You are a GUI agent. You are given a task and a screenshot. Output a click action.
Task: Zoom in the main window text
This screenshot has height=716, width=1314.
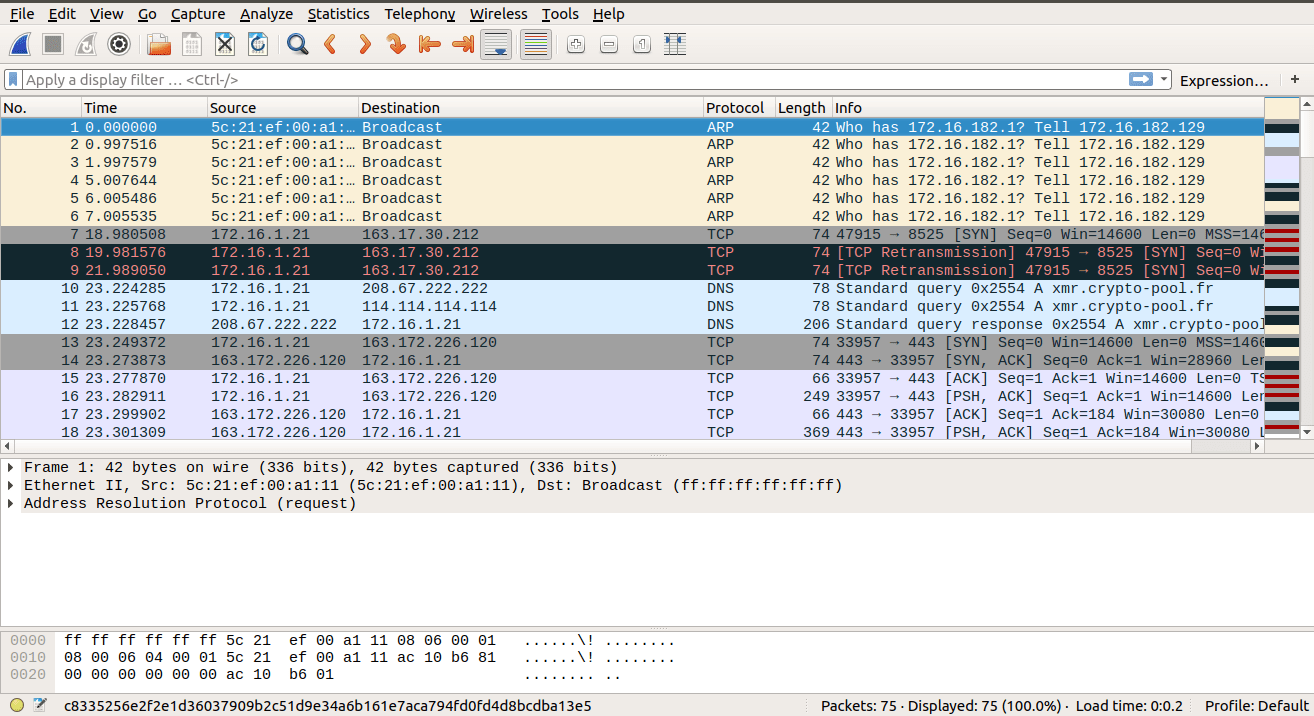coord(575,44)
